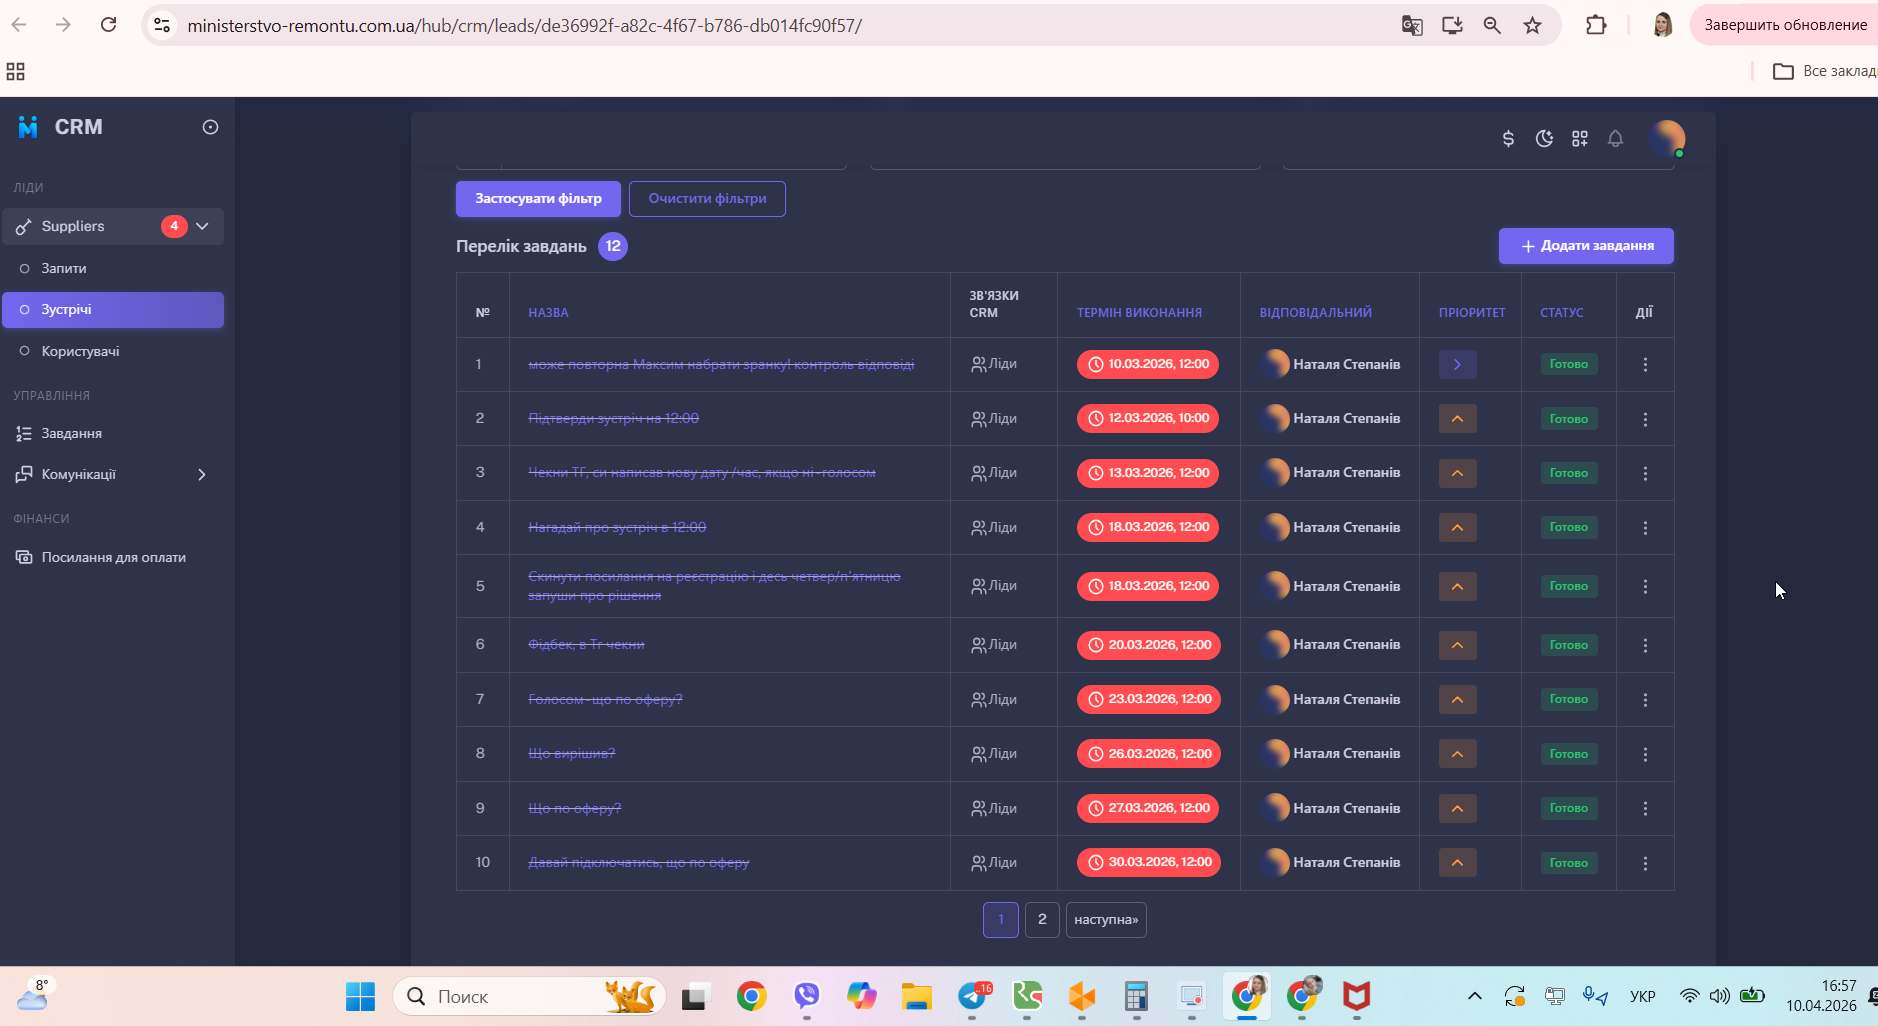This screenshot has width=1878, height=1026.
Task: Open actions menu for task row 3
Action: (1645, 473)
